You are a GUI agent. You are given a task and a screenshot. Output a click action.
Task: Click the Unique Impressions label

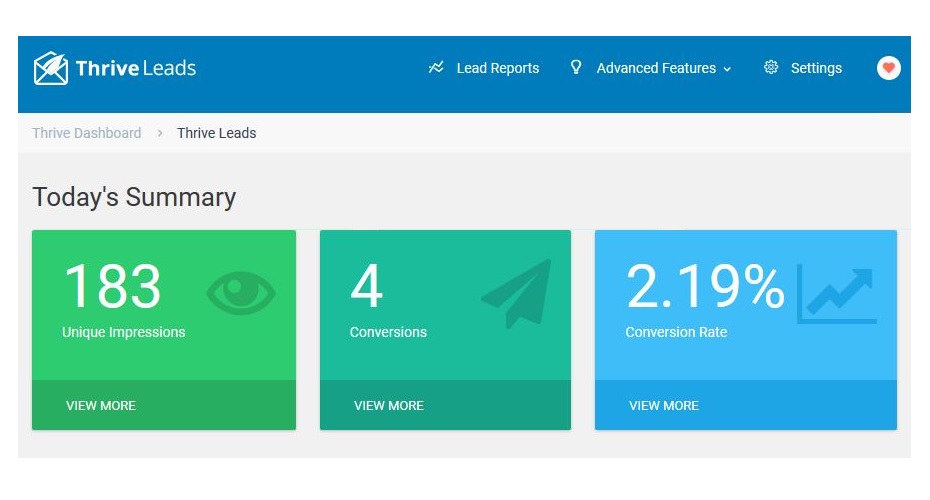tap(123, 332)
